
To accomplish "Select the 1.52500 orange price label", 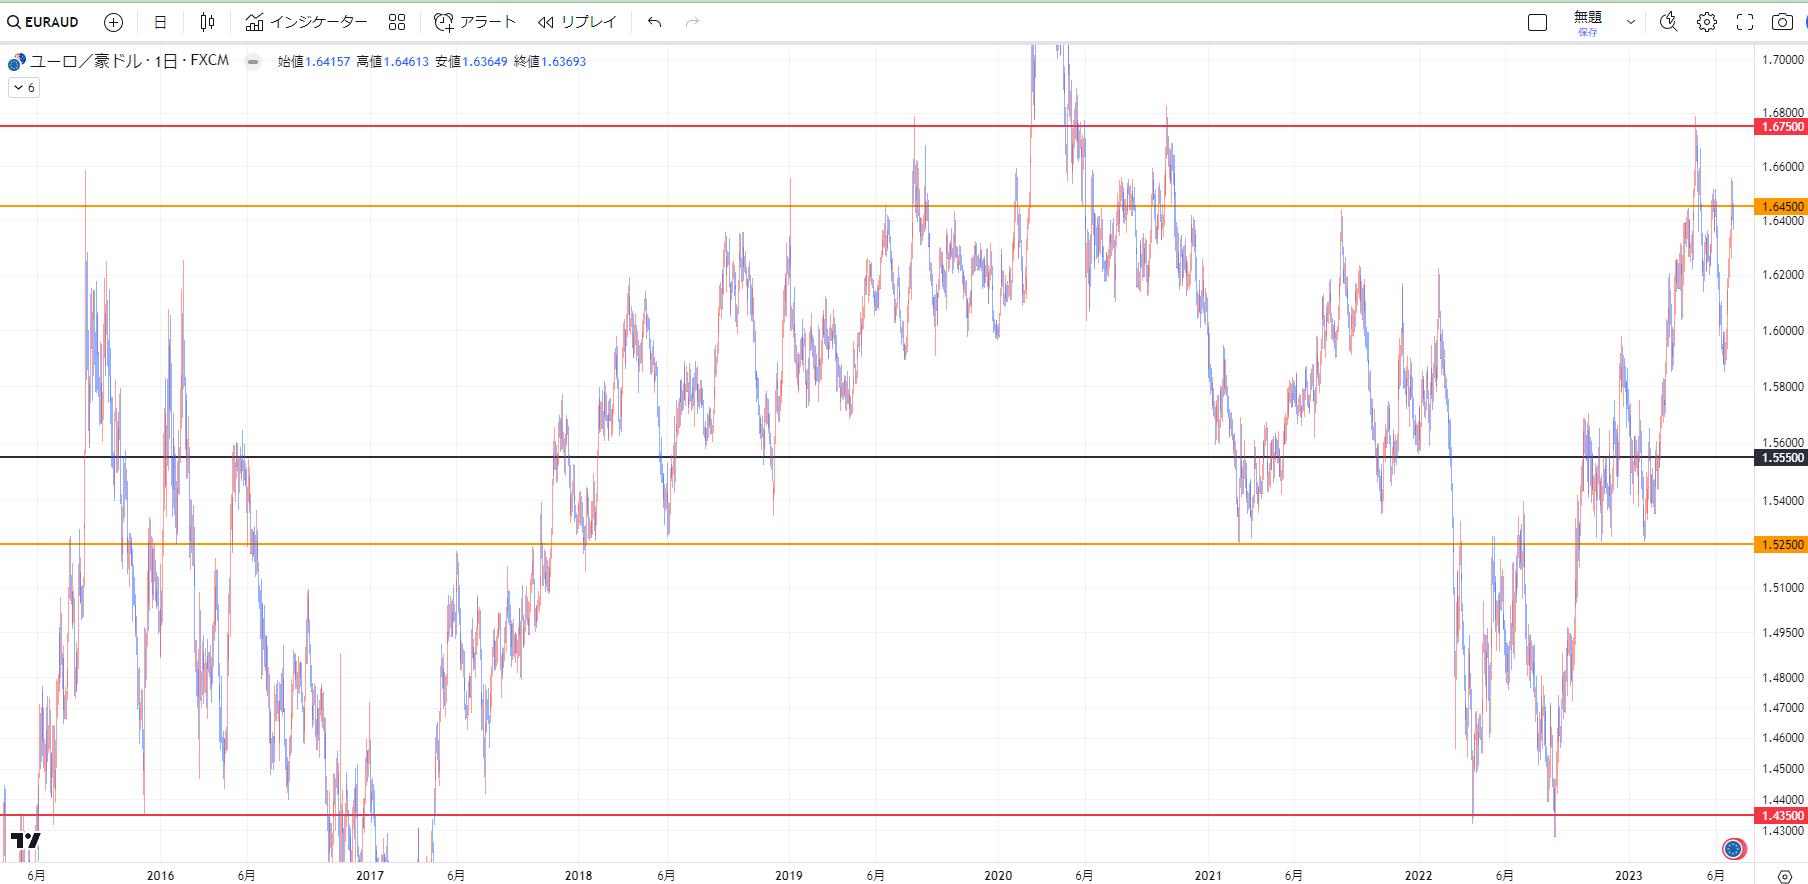I will pos(1781,545).
